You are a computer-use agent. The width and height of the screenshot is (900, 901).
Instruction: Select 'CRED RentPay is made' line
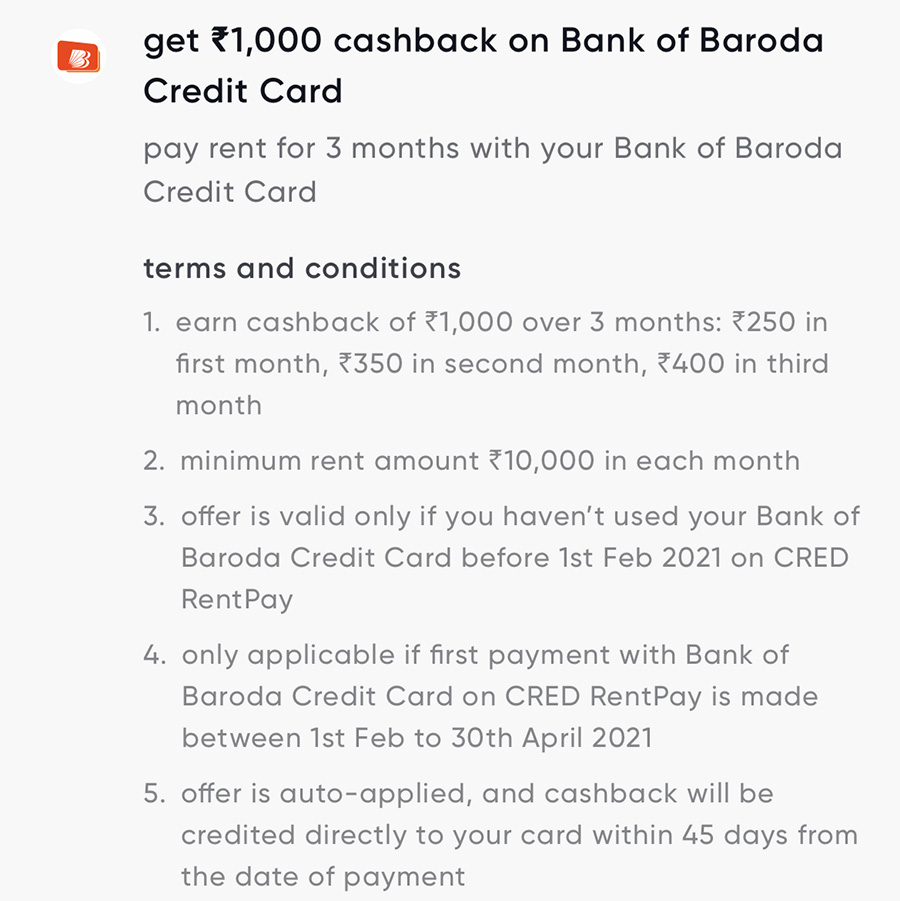coord(499,697)
